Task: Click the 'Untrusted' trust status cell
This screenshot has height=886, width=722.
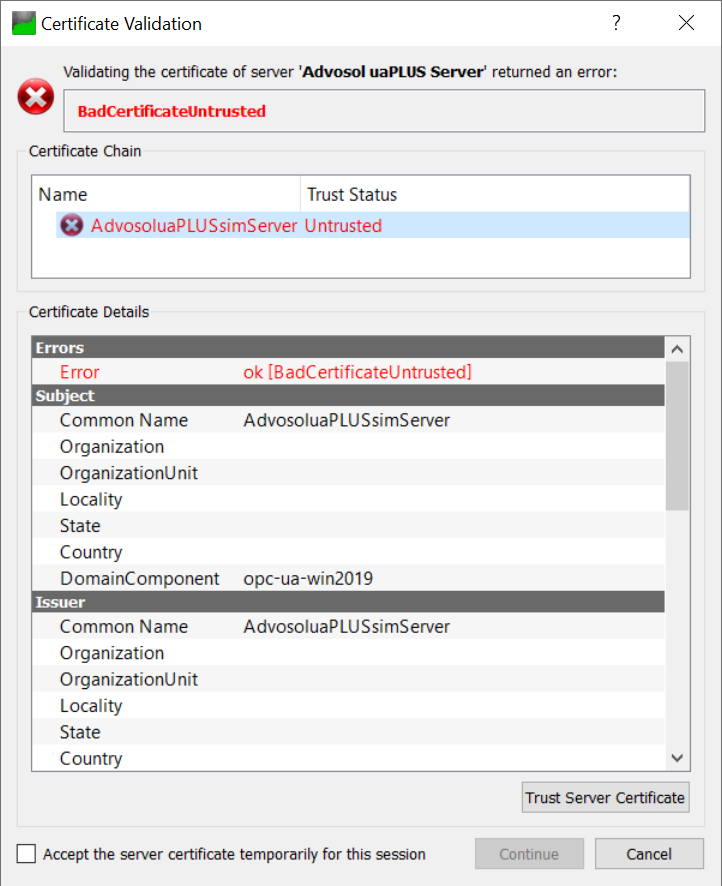Action: click(343, 225)
